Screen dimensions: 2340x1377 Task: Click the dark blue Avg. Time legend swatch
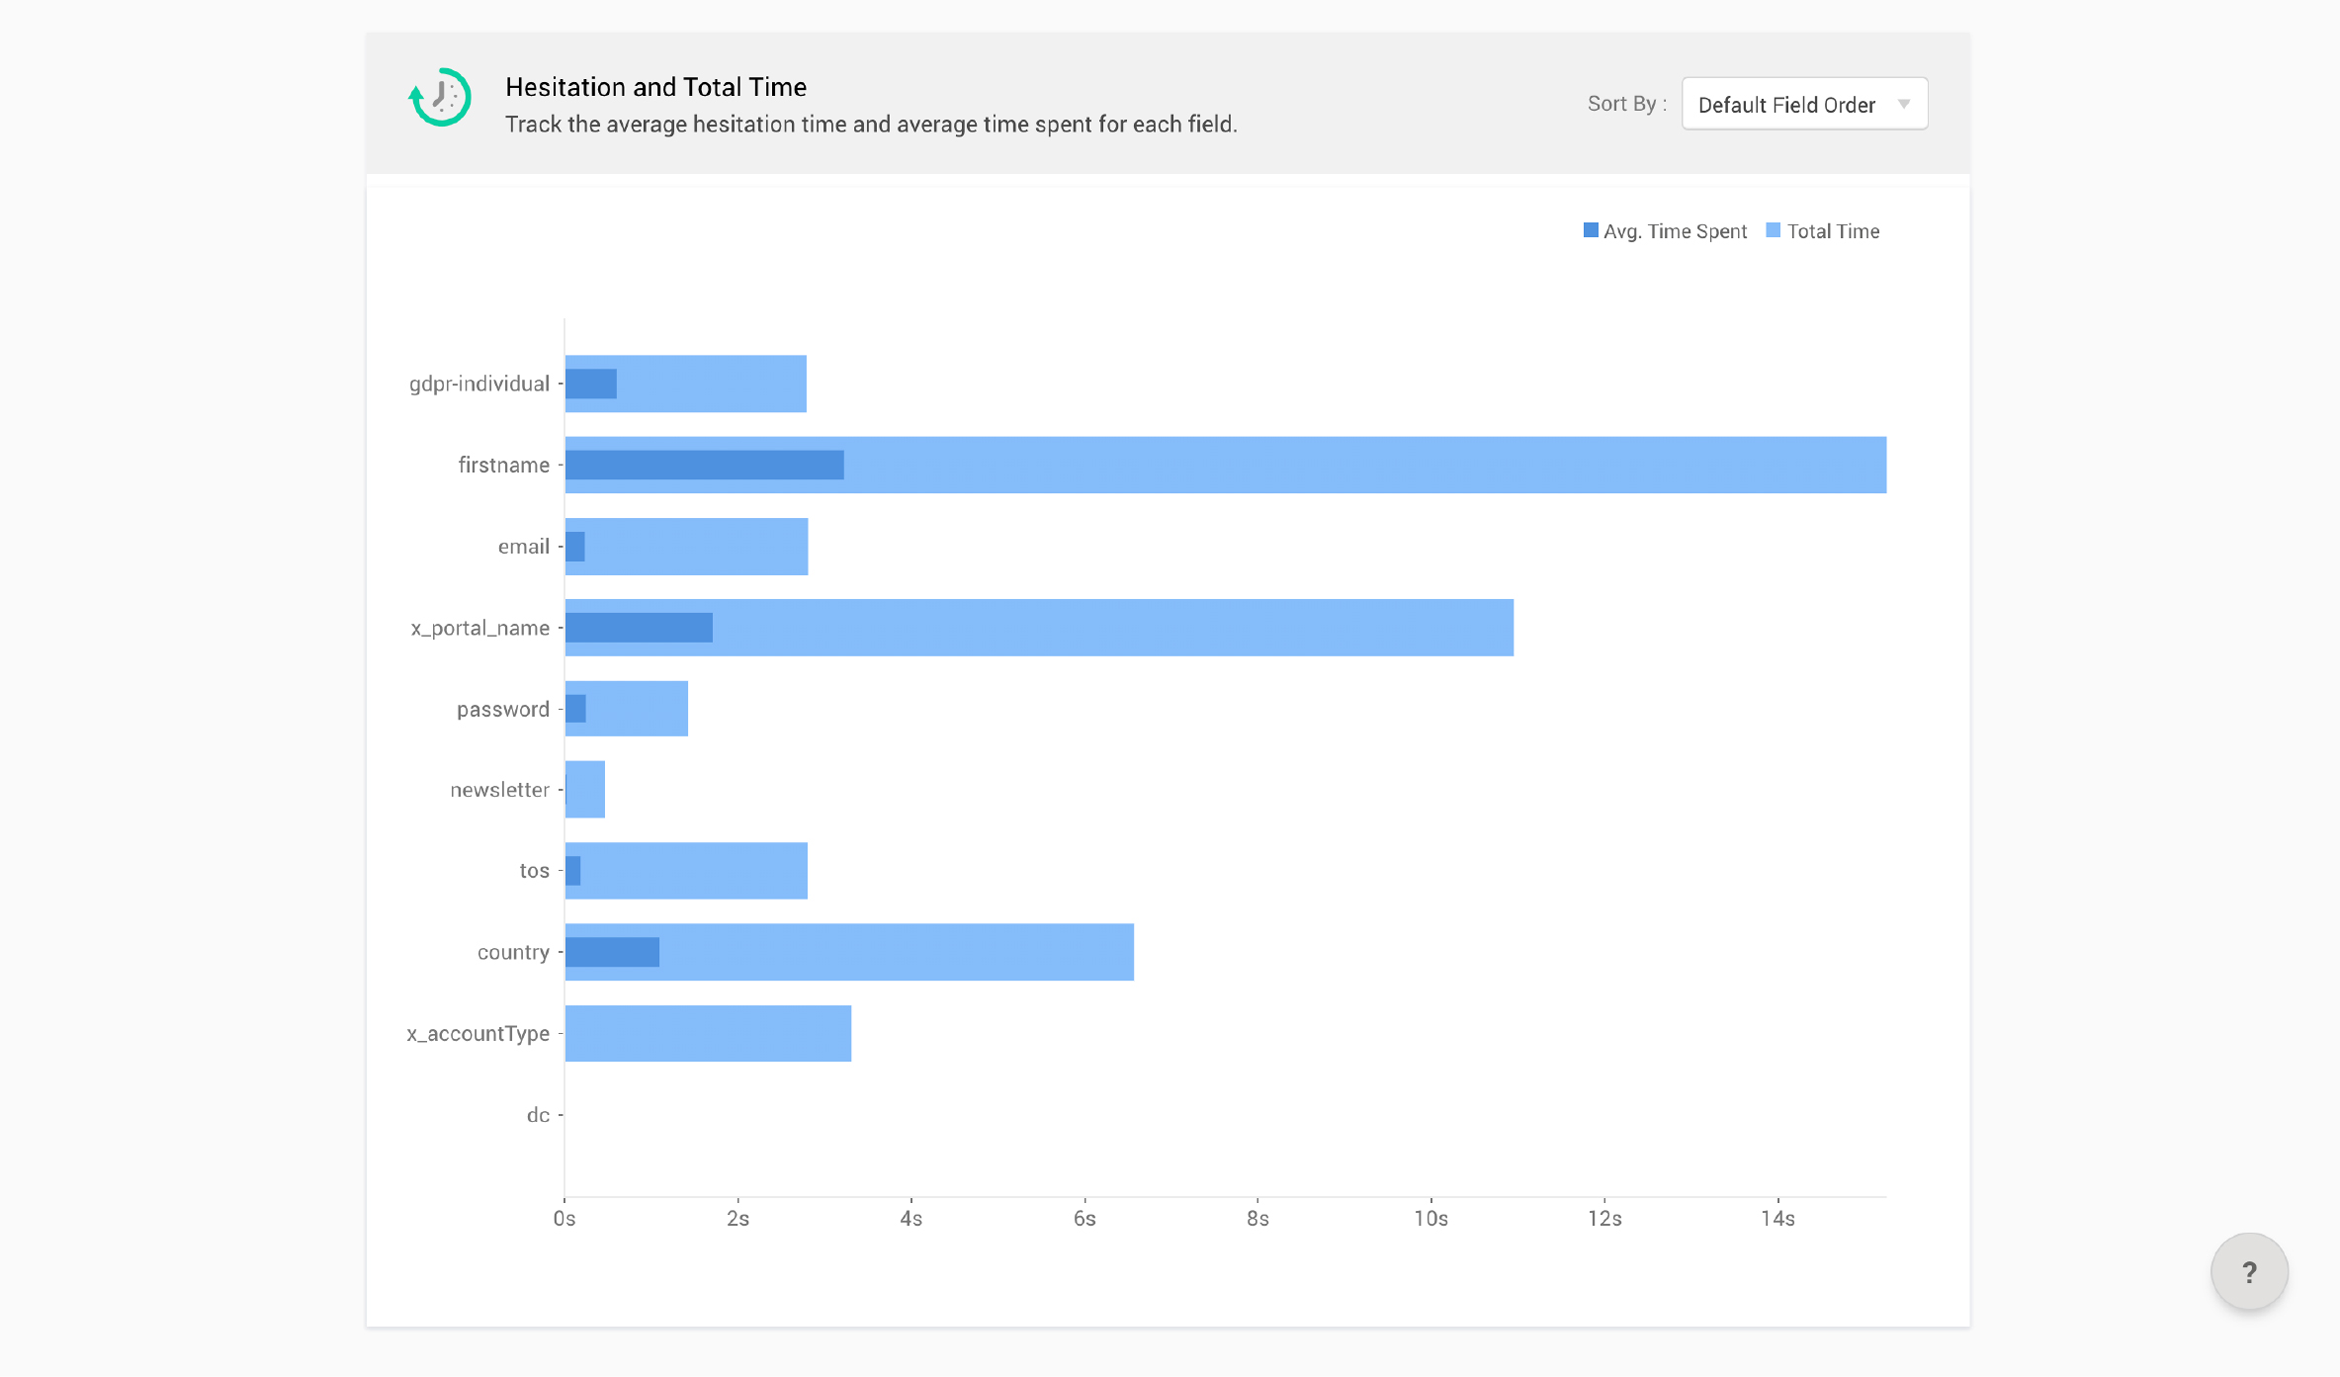[x=1590, y=231]
